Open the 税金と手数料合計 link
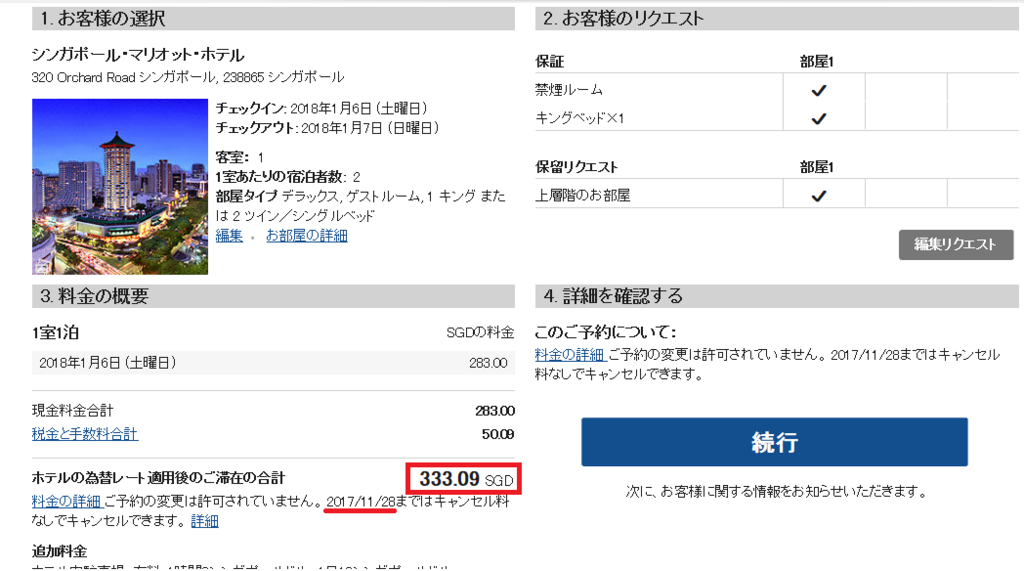Image resolution: width=1024 pixels, height=571 pixels. 85,434
